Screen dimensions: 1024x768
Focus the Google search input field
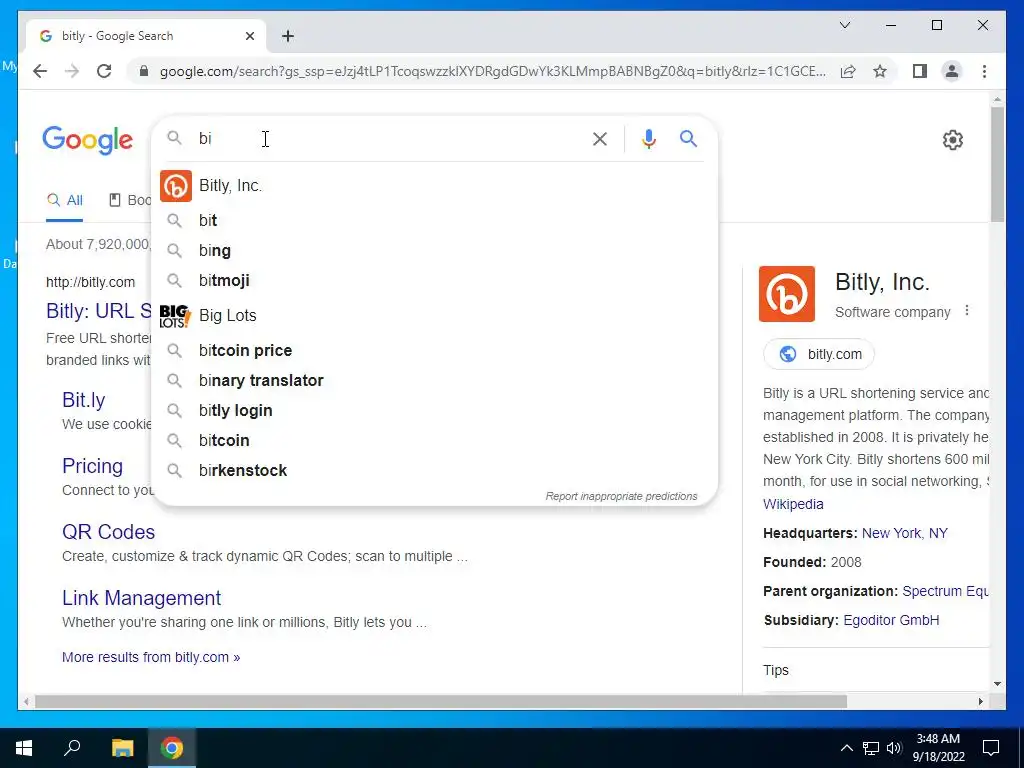click(x=389, y=138)
